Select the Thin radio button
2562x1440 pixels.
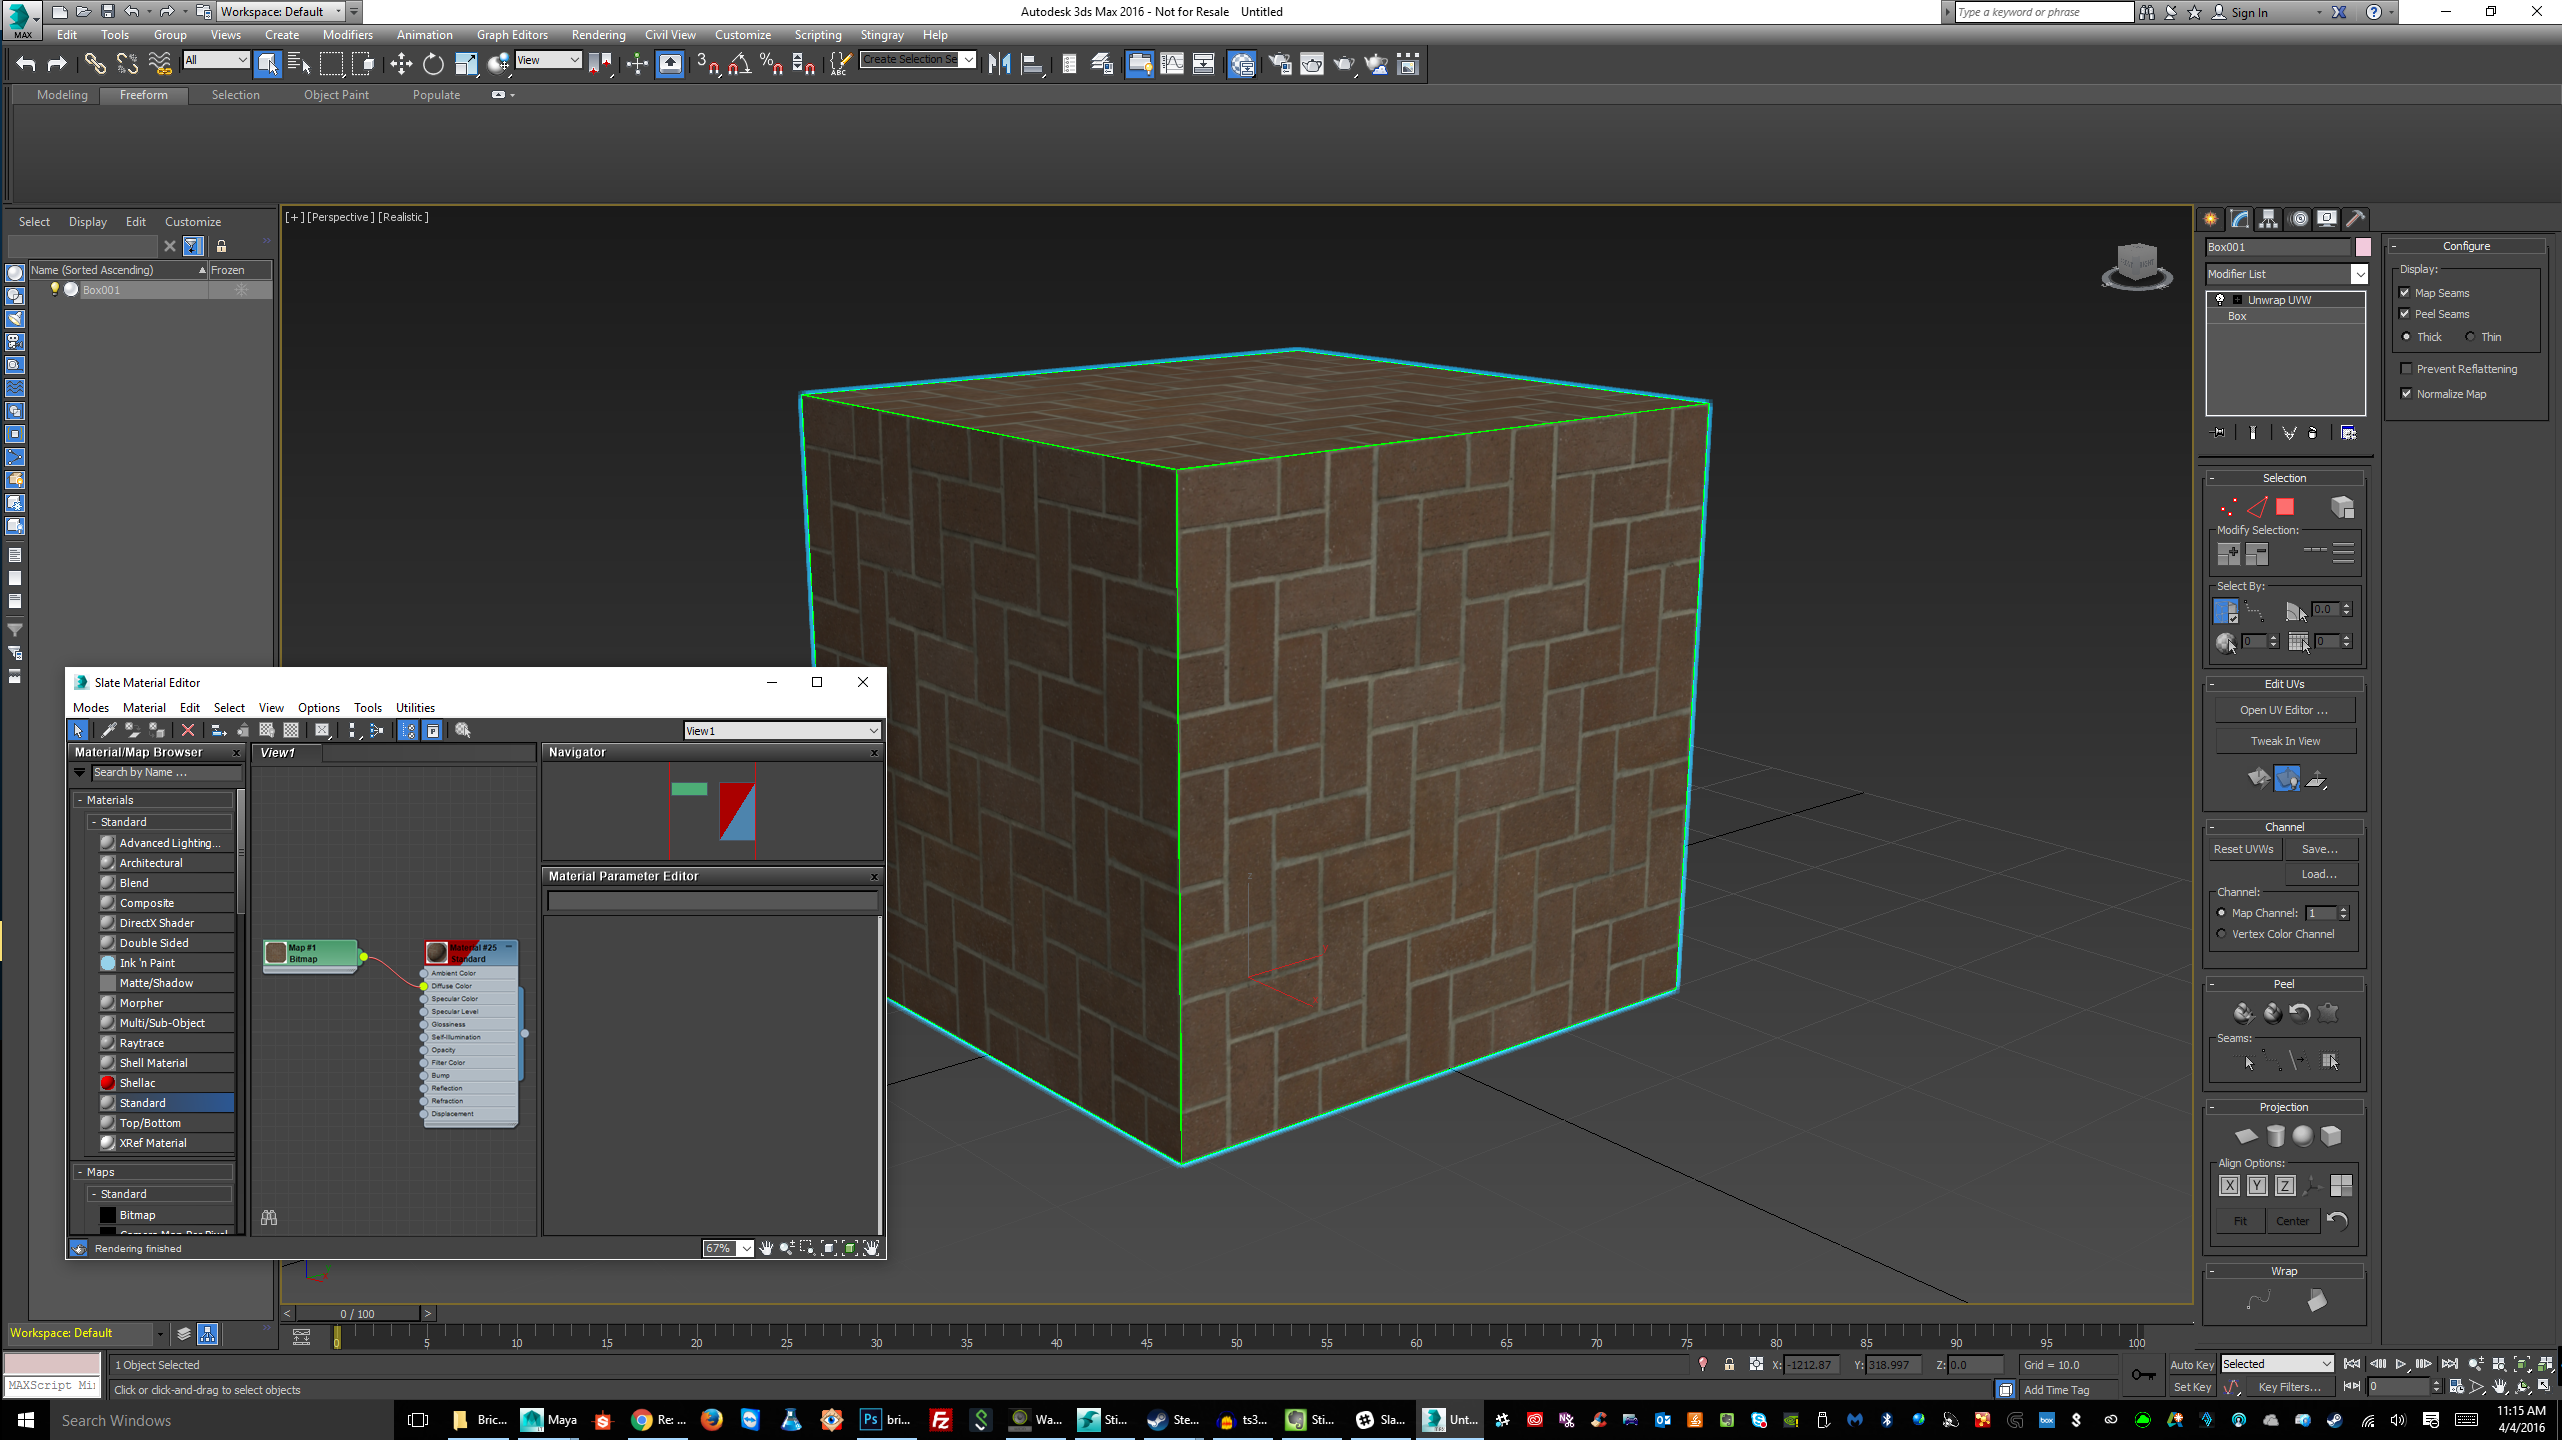[2470, 337]
